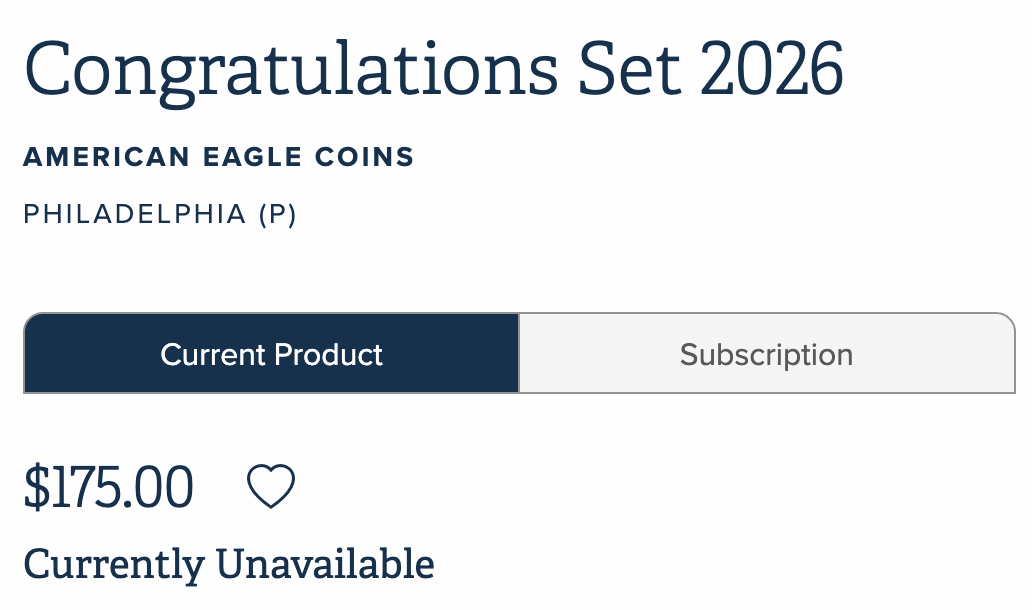Click the word "Unavailable" below the price
Image resolution: width=1032 pixels, height=610 pixels.
pos(325,565)
